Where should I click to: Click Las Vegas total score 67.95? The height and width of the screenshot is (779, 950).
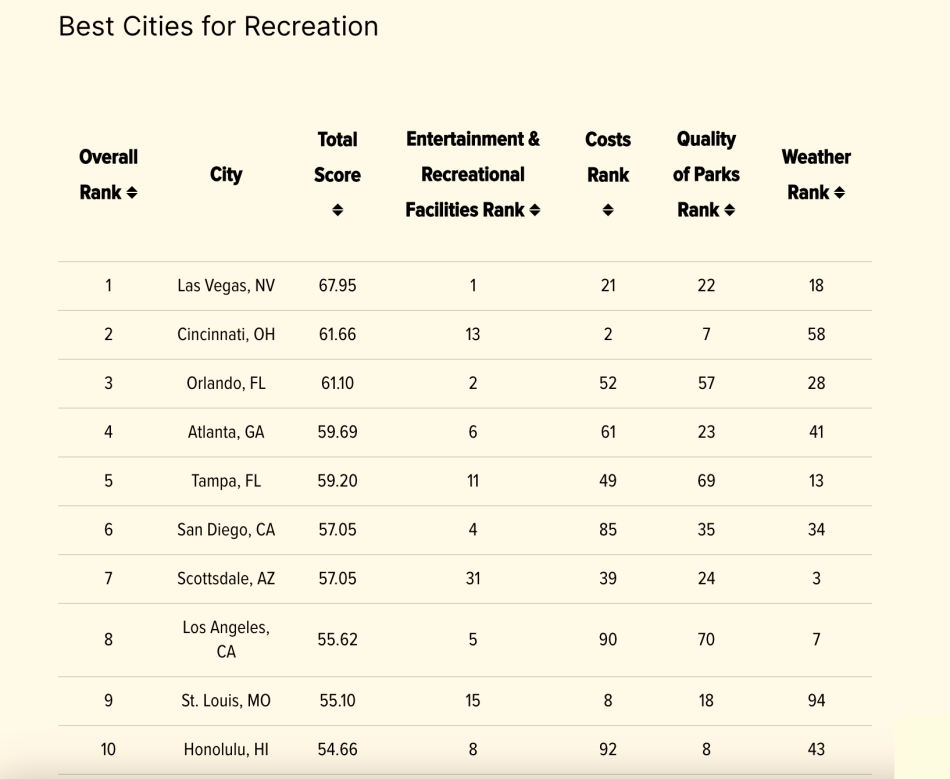click(337, 286)
